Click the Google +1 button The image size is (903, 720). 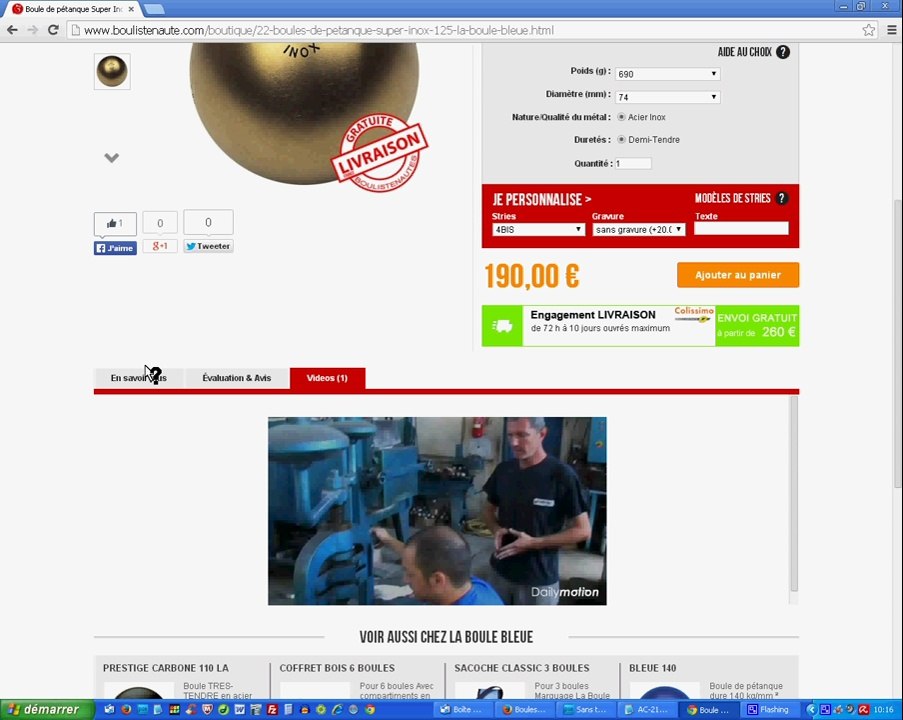pyautogui.click(x=160, y=247)
